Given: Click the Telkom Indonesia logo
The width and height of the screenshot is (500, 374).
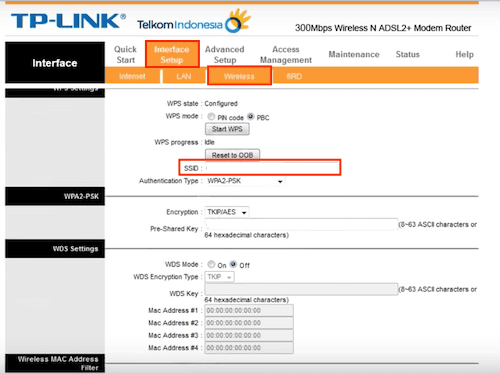Looking at the screenshot, I should (194, 22).
